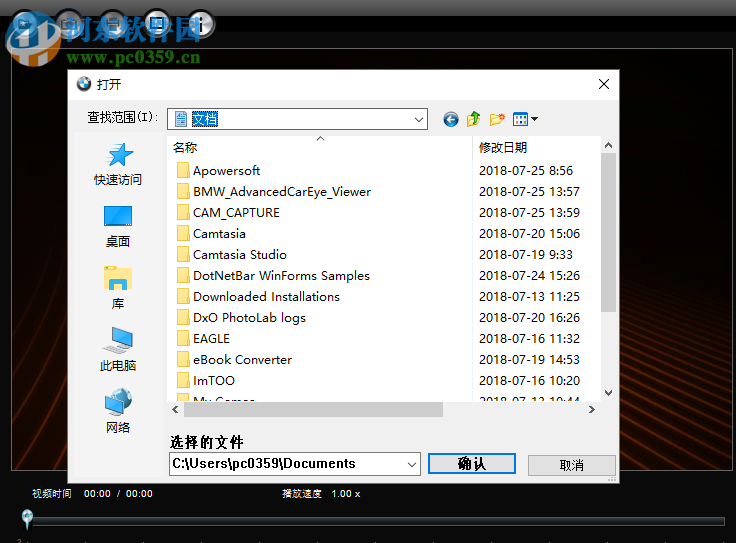The height and width of the screenshot is (543, 736).
Task: Select the Camtasia folder
Action: point(219,234)
